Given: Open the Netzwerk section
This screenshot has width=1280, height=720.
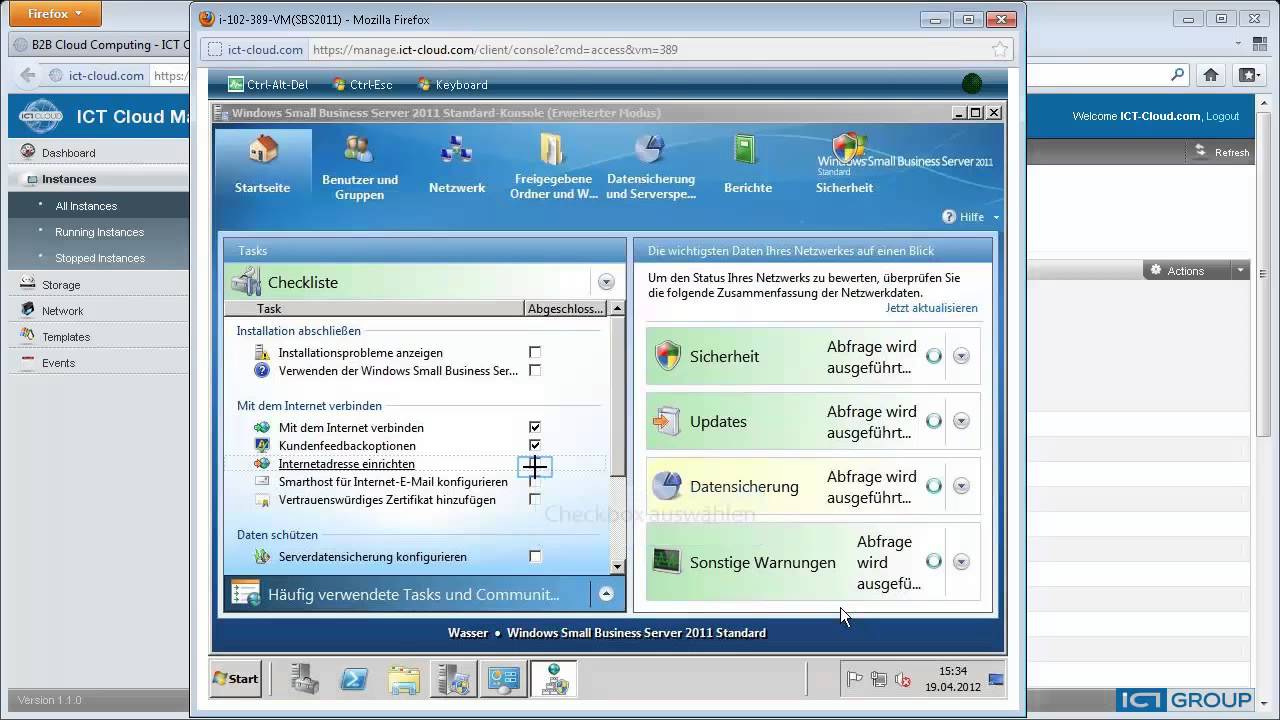Looking at the screenshot, I should tap(457, 165).
